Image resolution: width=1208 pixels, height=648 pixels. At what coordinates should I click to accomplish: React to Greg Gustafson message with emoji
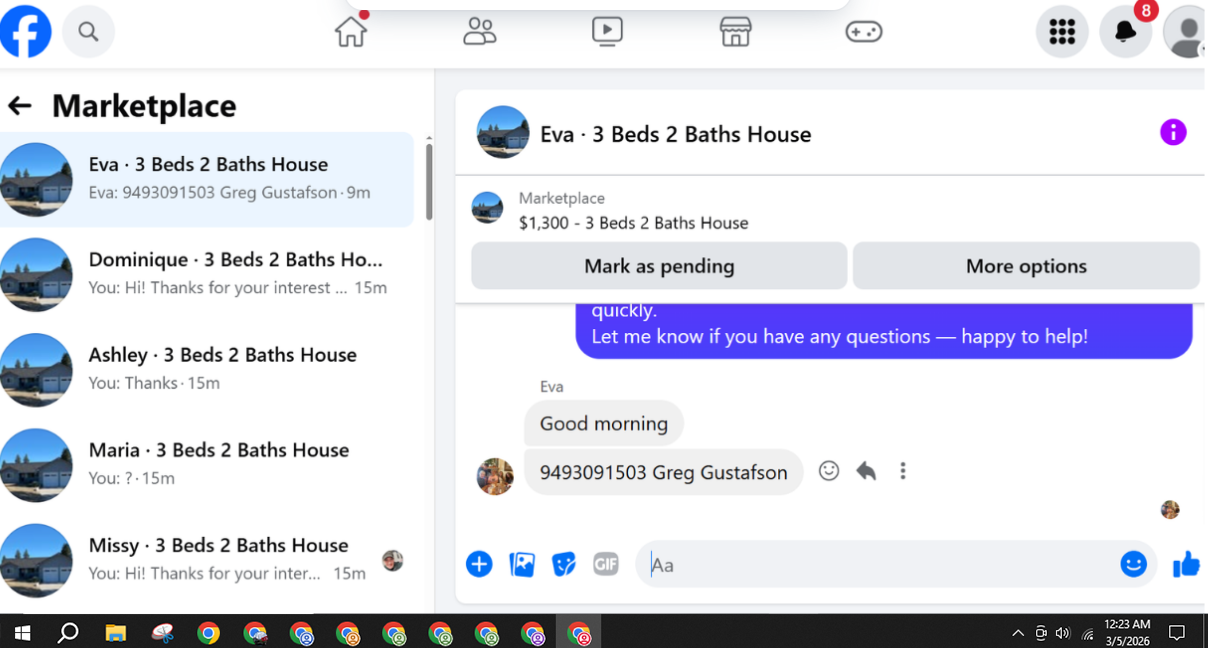[x=829, y=470]
